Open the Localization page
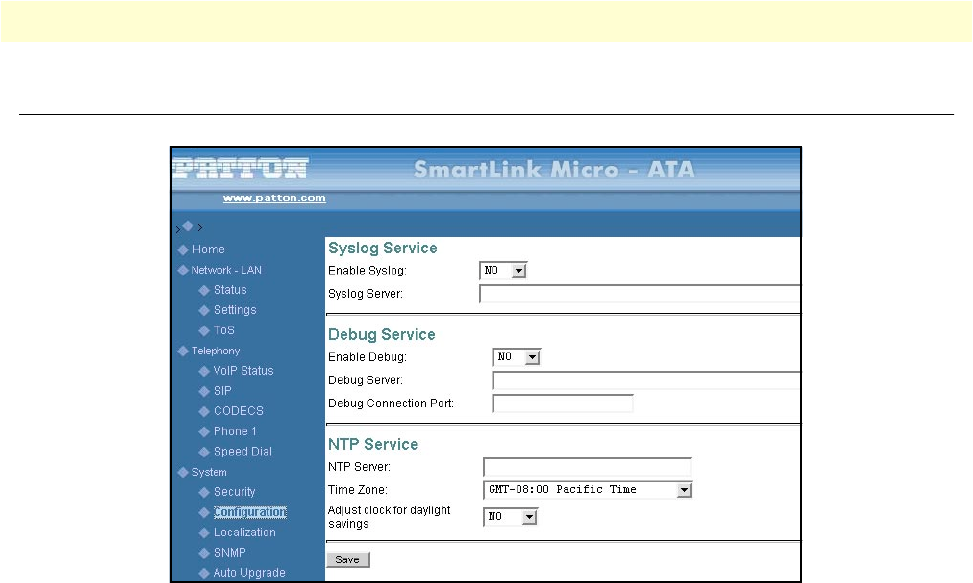 (x=244, y=533)
